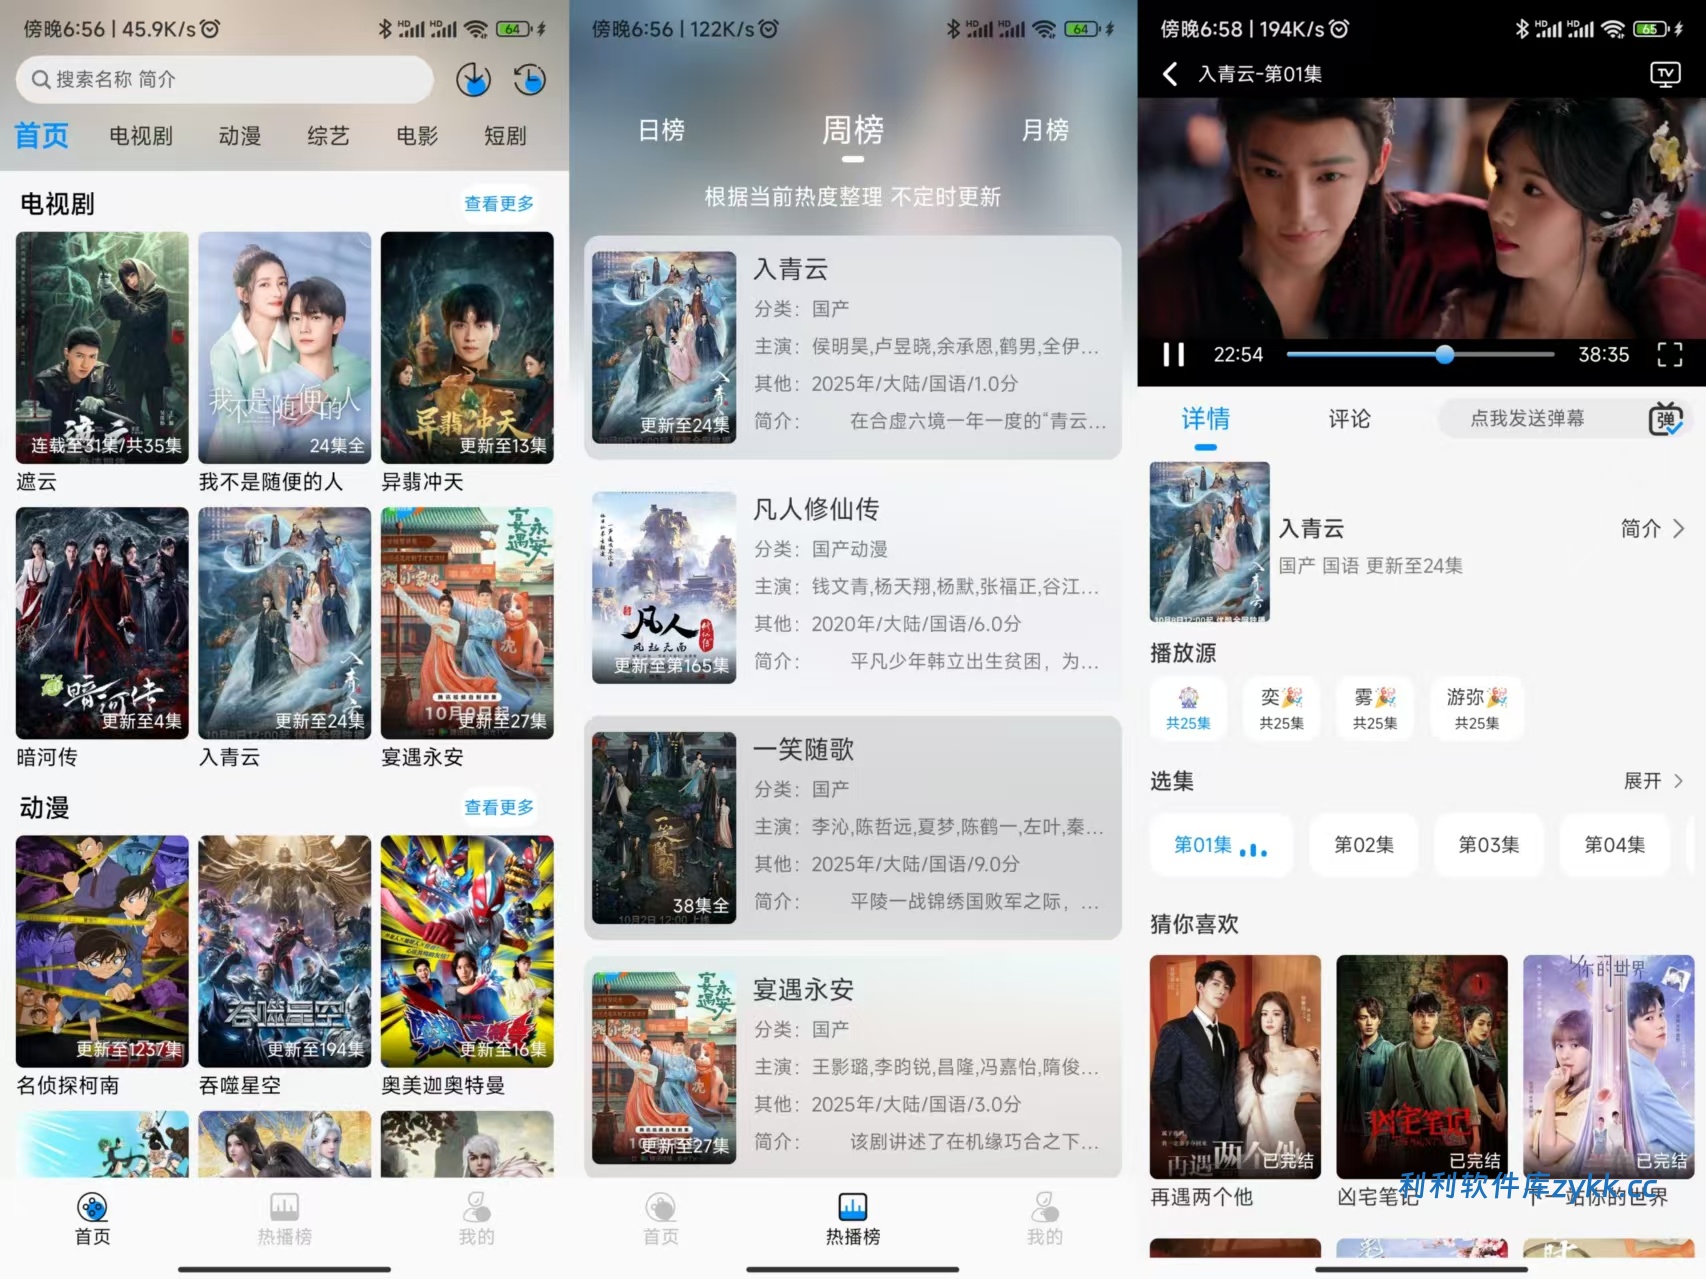
Task: Click the video progress slider handle
Action: (x=1444, y=354)
